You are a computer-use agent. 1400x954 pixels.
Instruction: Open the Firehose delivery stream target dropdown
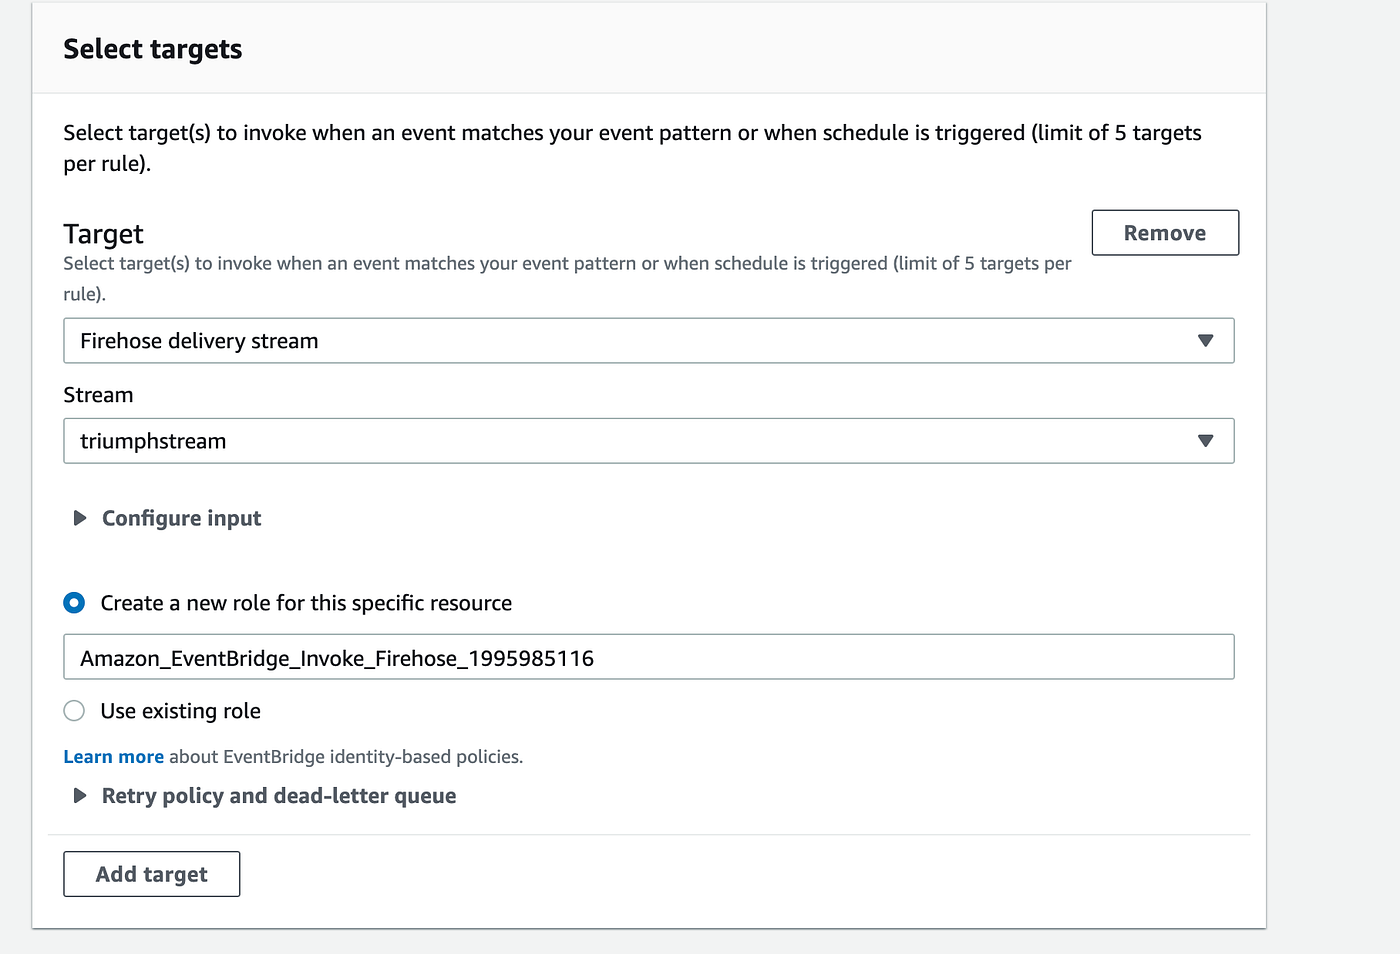[x=648, y=340]
